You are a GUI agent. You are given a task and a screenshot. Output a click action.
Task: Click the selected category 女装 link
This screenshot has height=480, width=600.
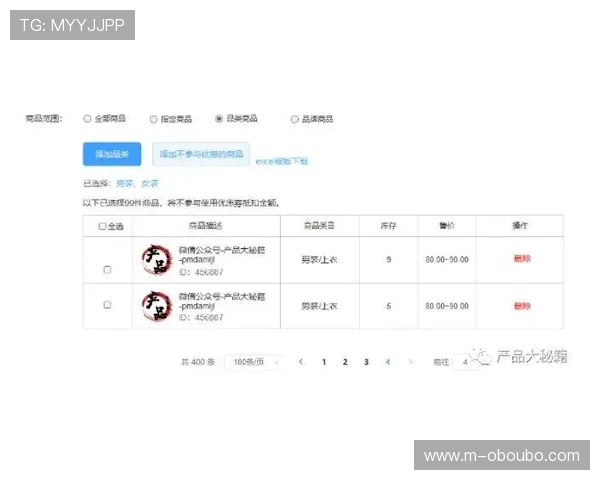pyautogui.click(x=150, y=184)
